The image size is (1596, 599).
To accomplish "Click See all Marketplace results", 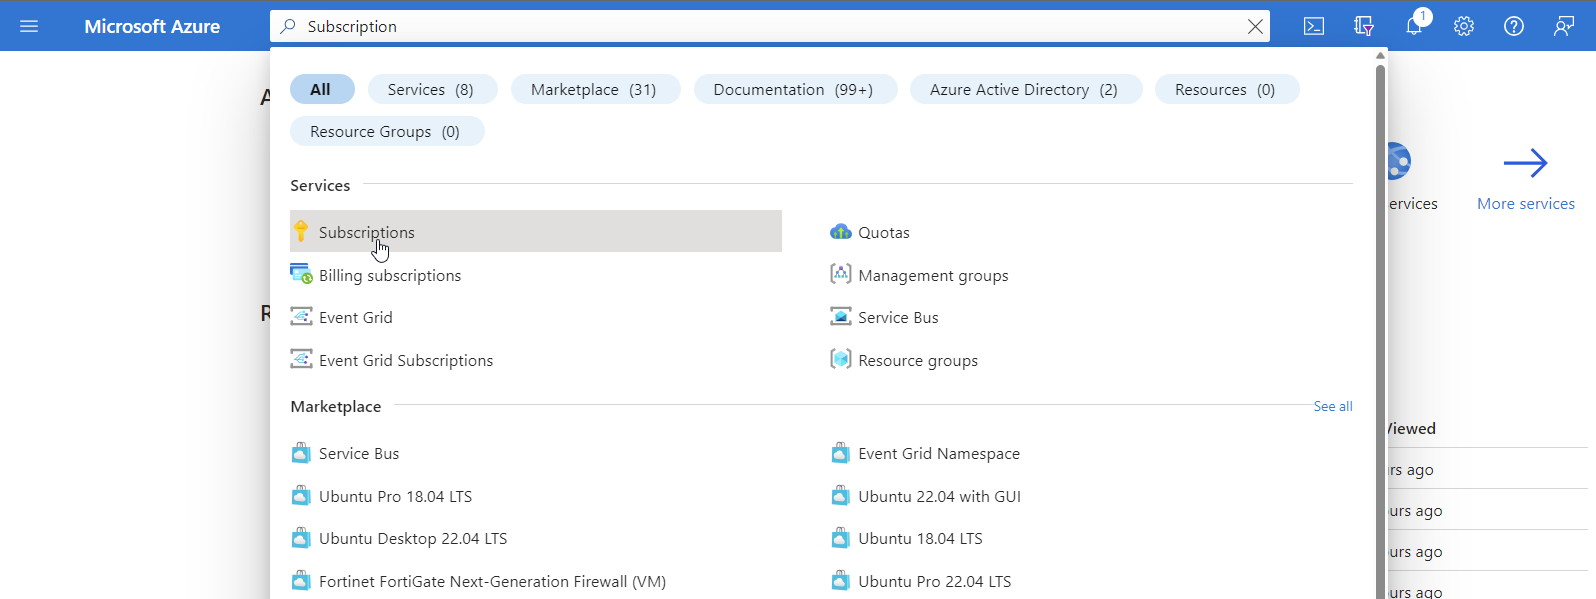I will click(x=1332, y=406).
